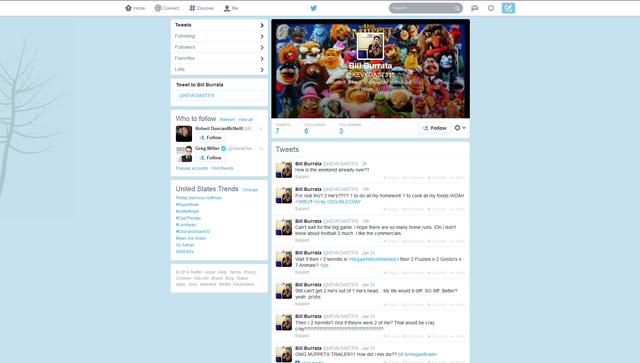Select Followers in profile sidebar

219,47
